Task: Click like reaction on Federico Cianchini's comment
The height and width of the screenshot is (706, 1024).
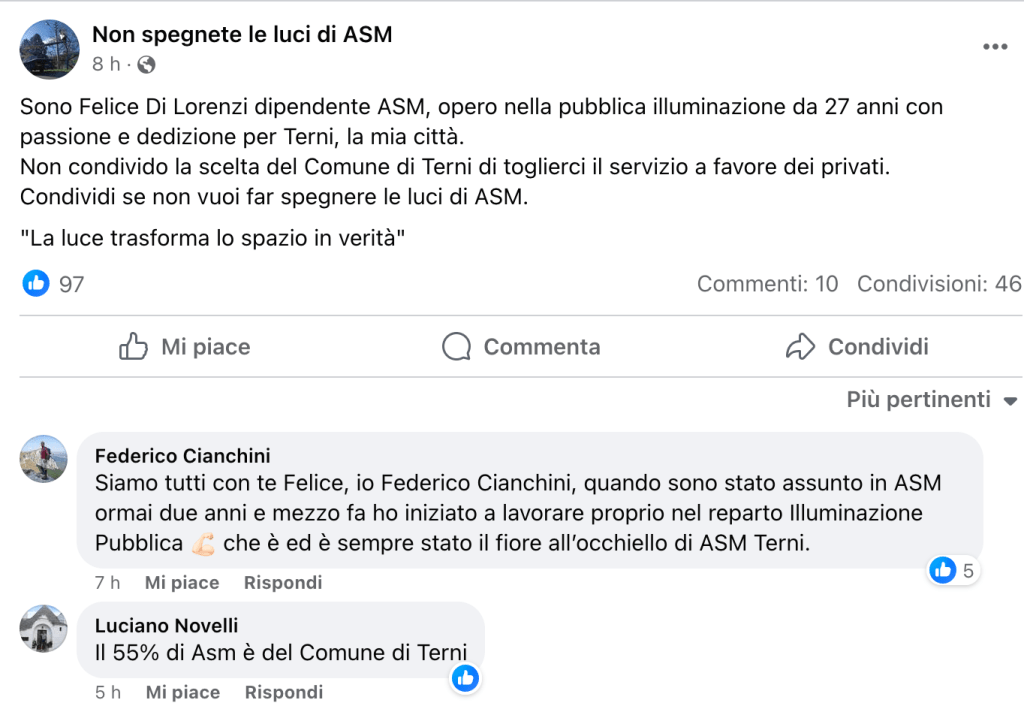Action: point(943,571)
